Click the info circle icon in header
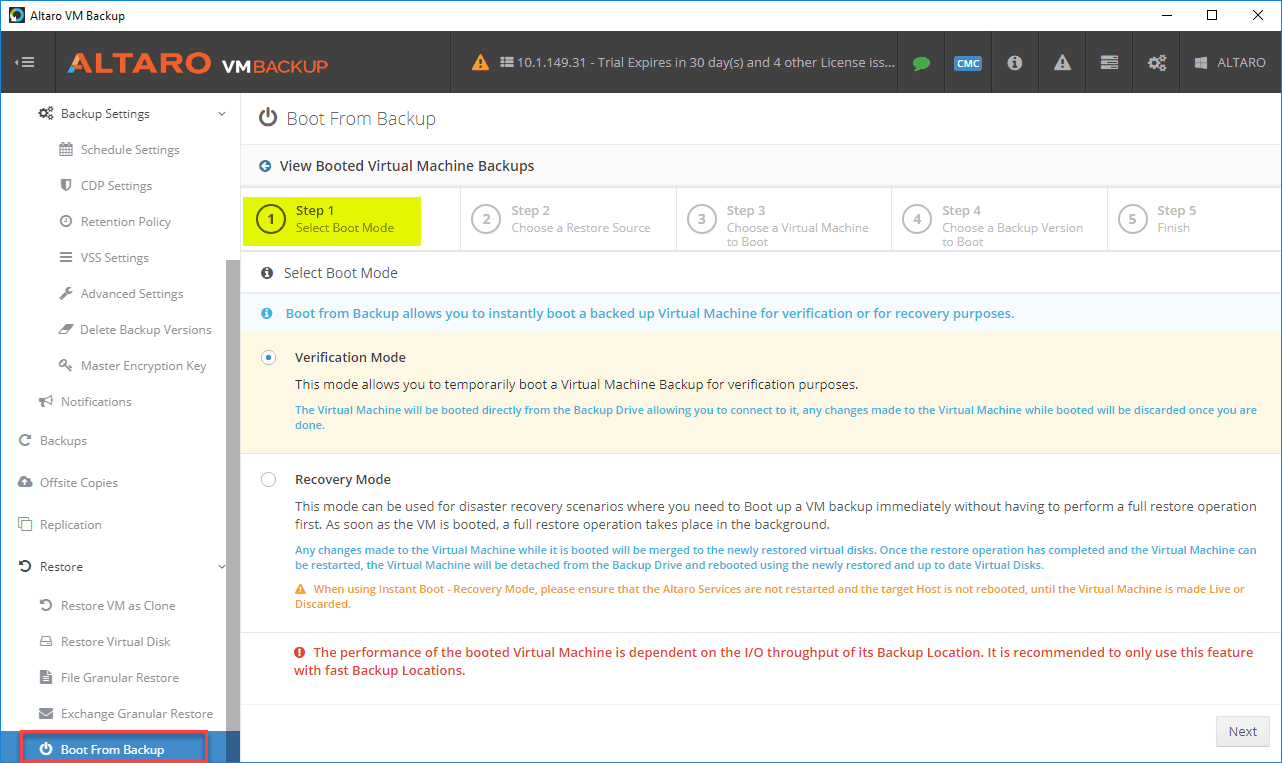The width and height of the screenshot is (1282, 763). [1014, 63]
